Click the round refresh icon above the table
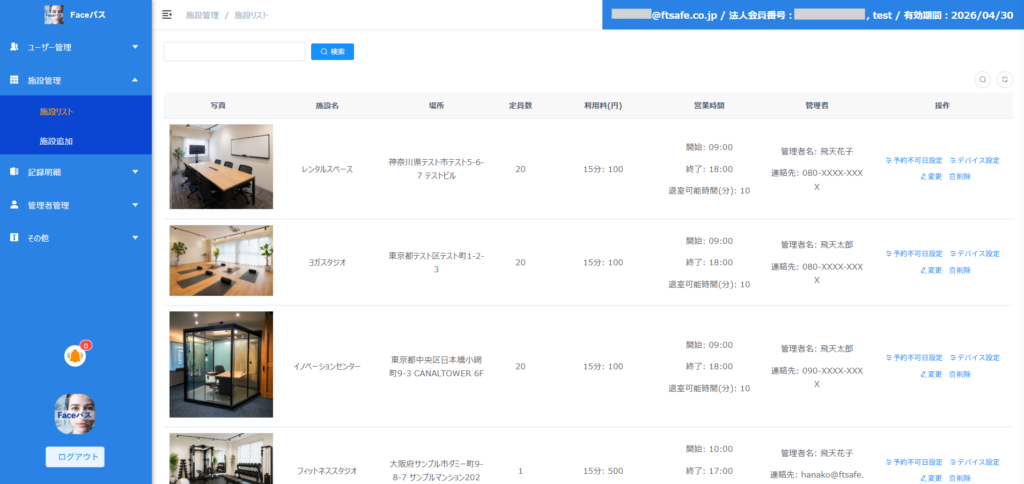The width and height of the screenshot is (1024, 484). click(1004, 79)
